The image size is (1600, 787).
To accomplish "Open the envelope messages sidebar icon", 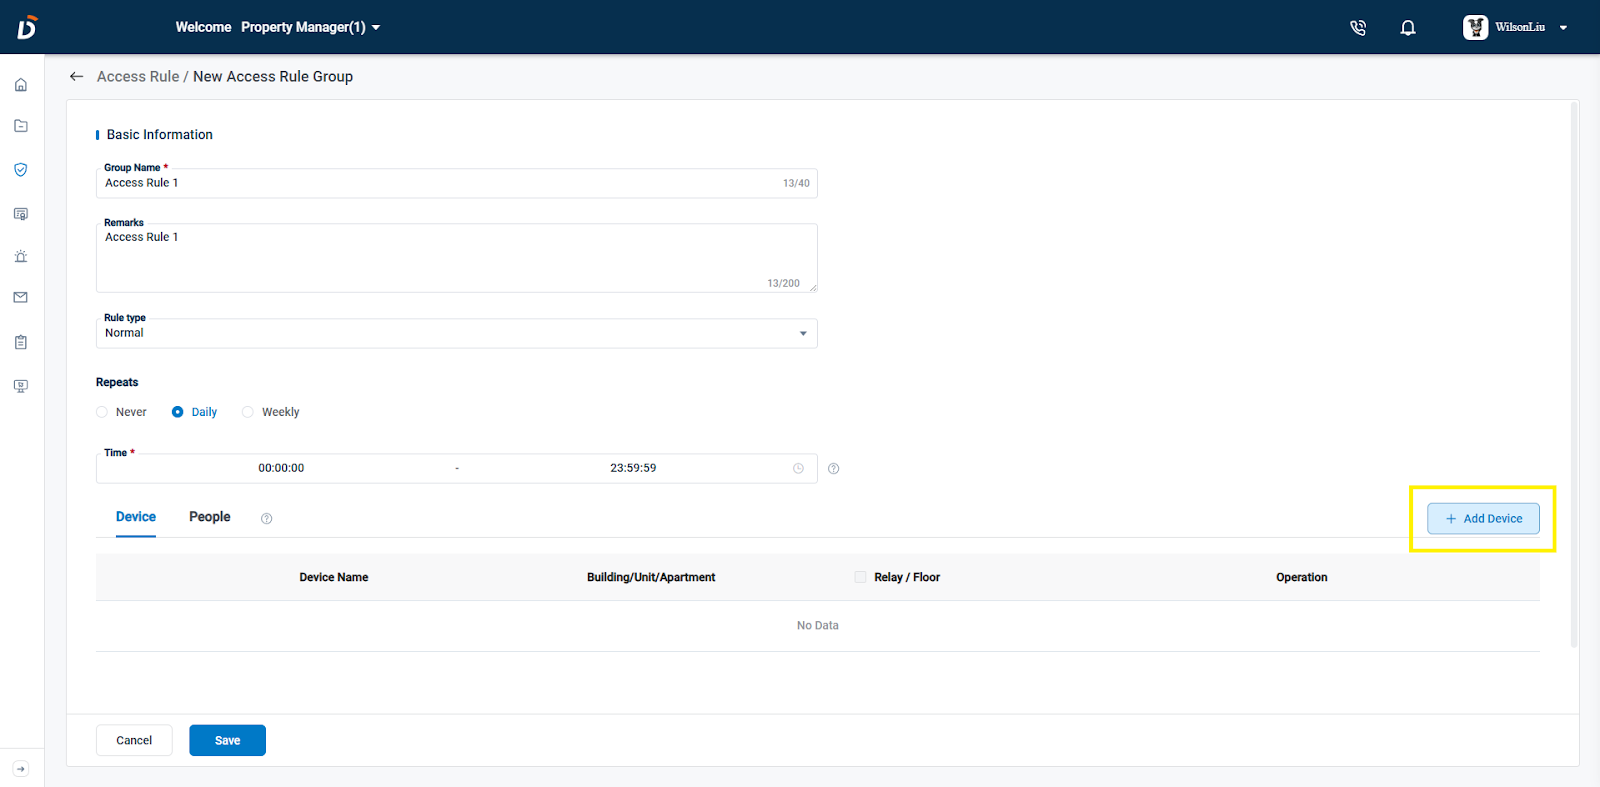I will click(21, 298).
